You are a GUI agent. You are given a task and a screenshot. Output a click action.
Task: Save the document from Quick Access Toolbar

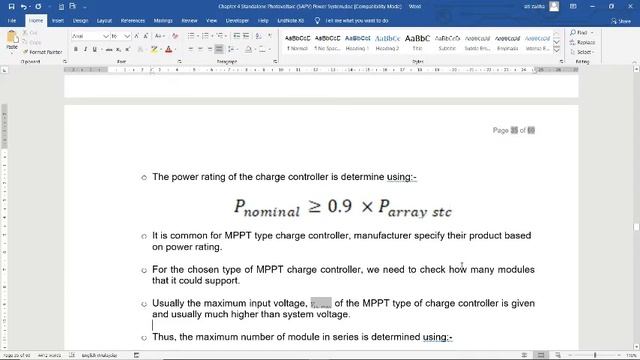click(x=11, y=7)
